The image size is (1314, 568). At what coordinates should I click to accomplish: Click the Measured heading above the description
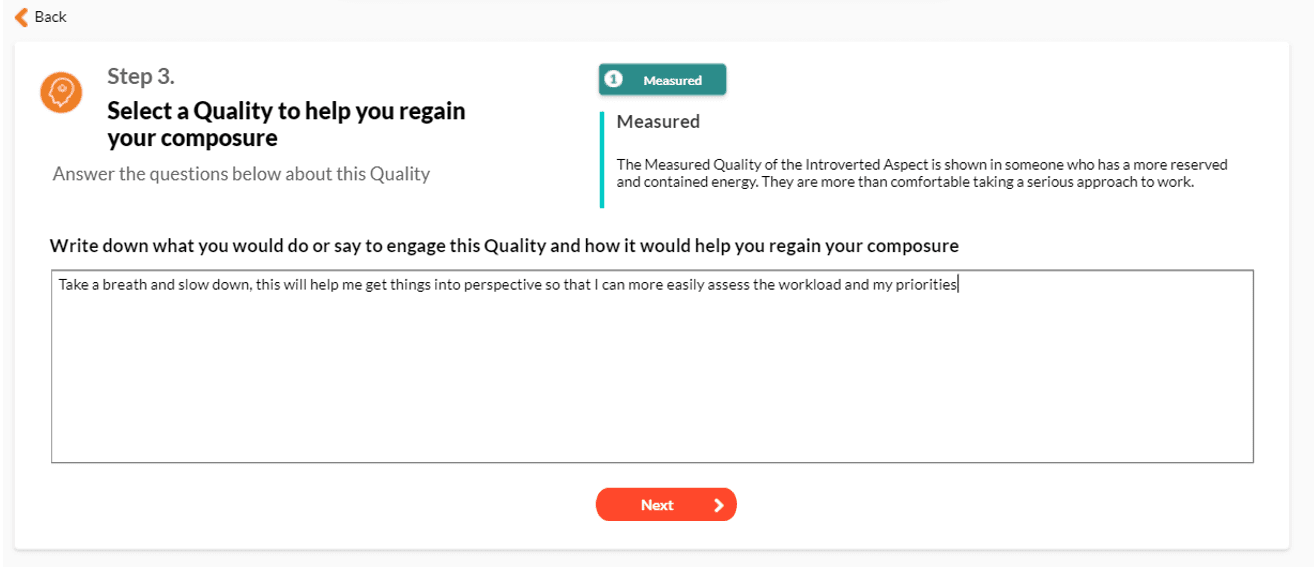tap(658, 122)
